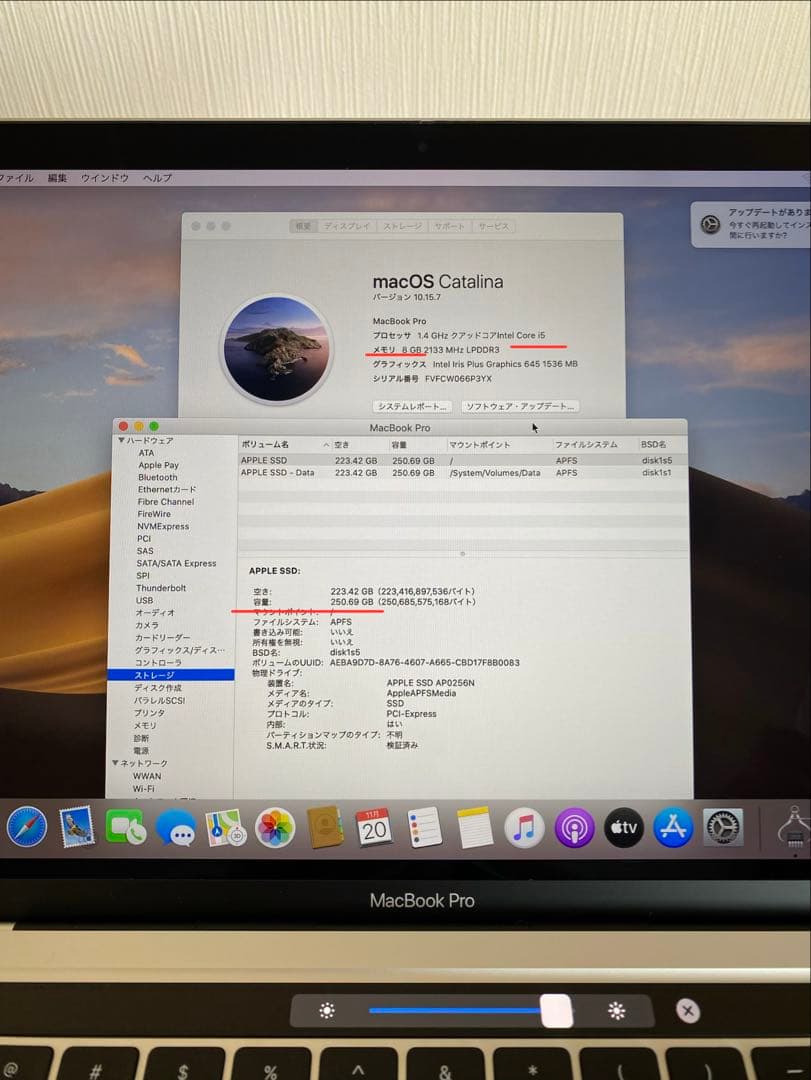Launch the Mail app
The width and height of the screenshot is (811, 1080).
click(77, 828)
